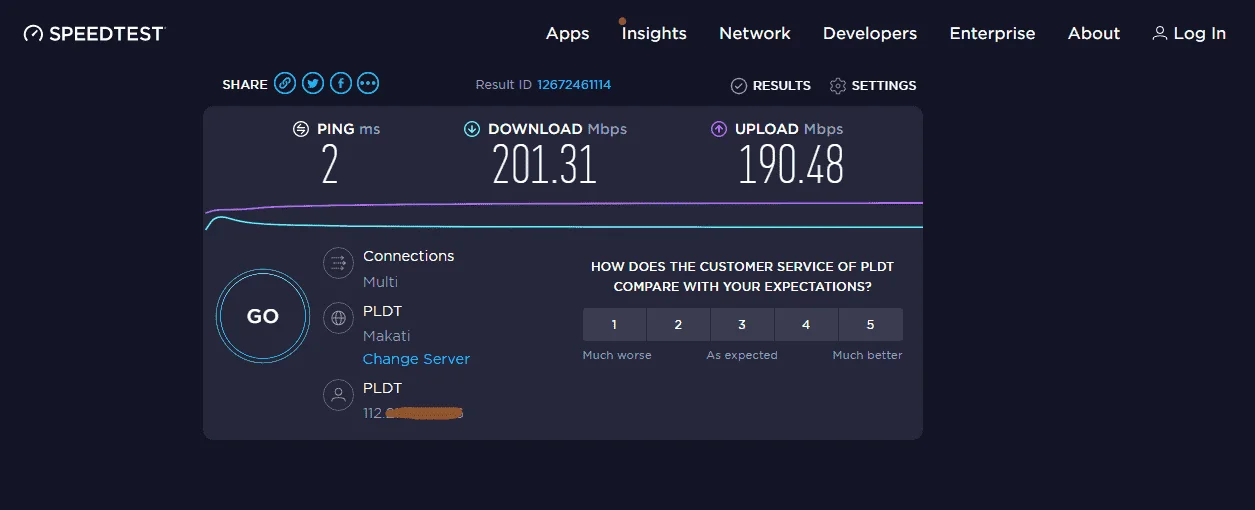
Task: Open the Insights menu
Action: 654,33
